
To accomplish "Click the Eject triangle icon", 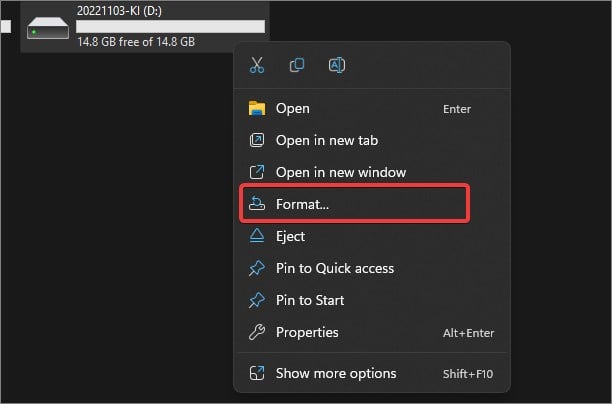I will pyautogui.click(x=257, y=236).
